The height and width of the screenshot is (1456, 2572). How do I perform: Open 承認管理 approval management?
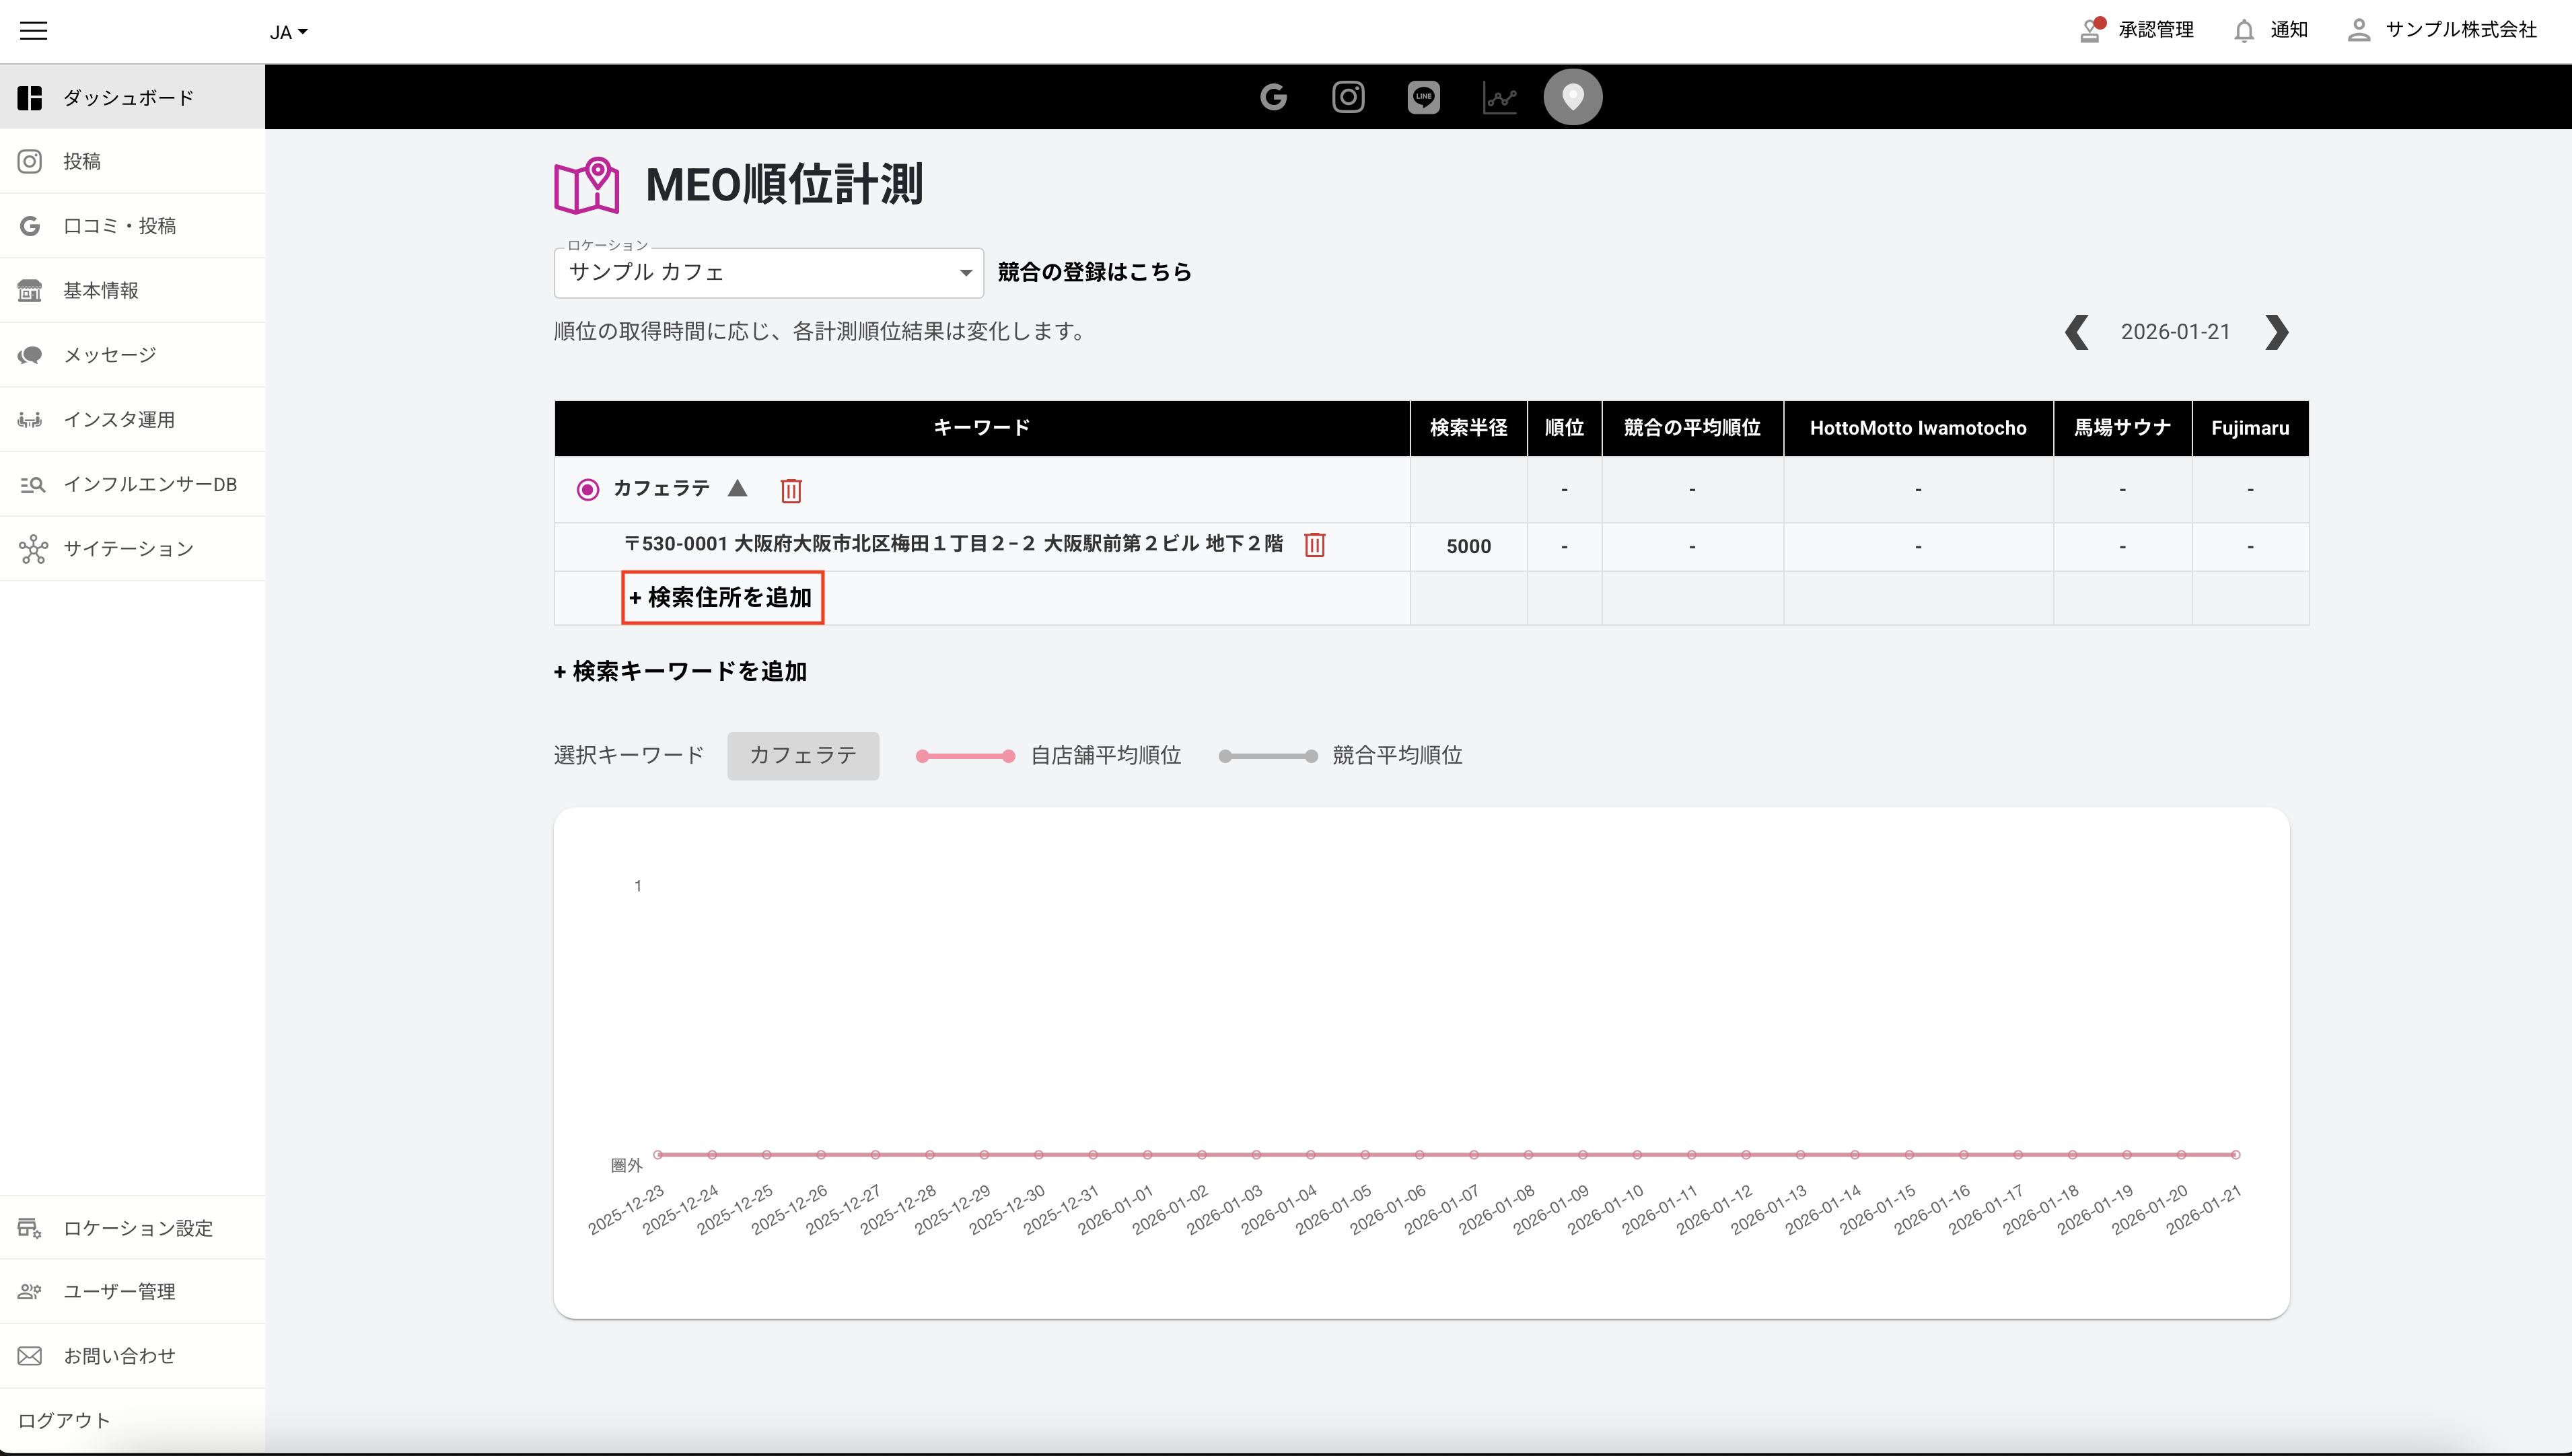2136,30
